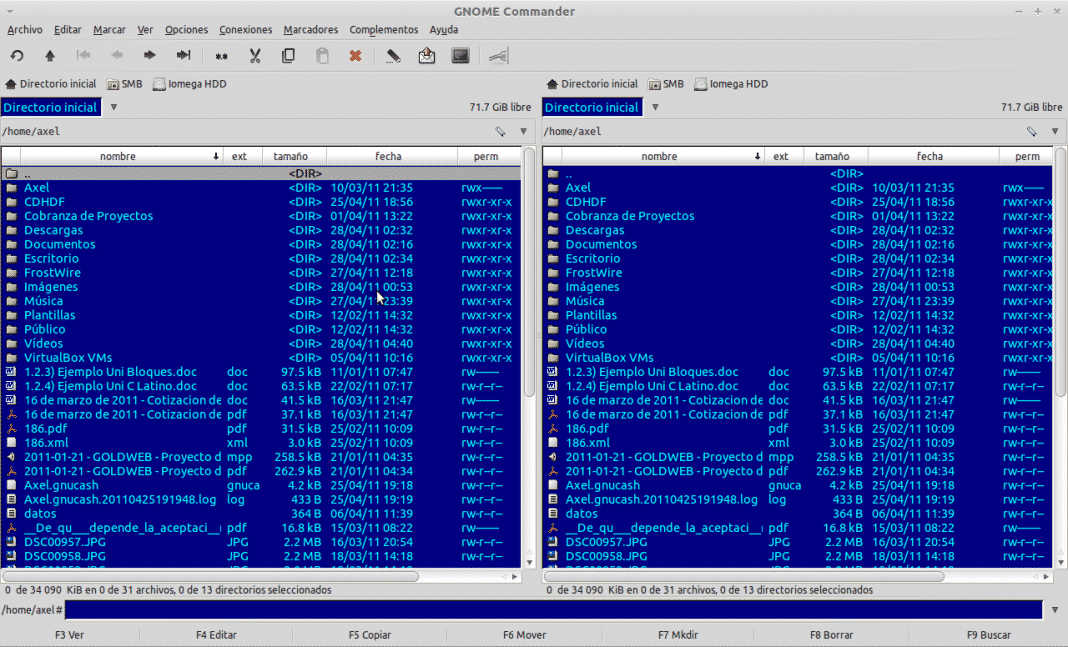1068x647 pixels.
Task: Select 186.xml in the left pane
Action: point(261,443)
